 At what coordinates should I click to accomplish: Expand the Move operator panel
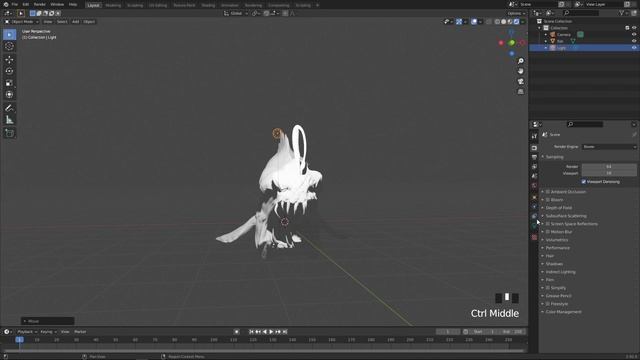point(48,321)
